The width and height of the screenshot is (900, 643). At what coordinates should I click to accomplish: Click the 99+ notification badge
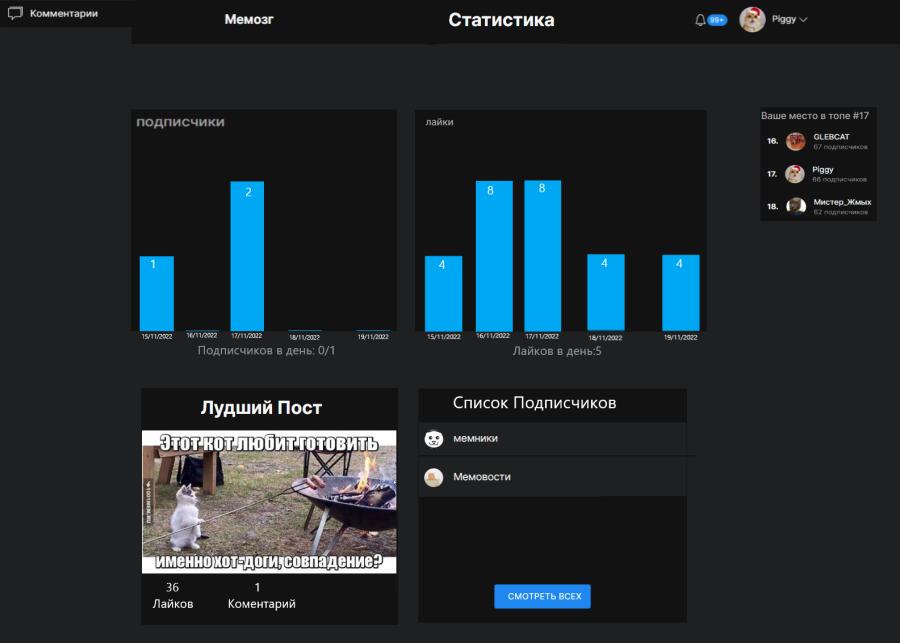(x=717, y=20)
